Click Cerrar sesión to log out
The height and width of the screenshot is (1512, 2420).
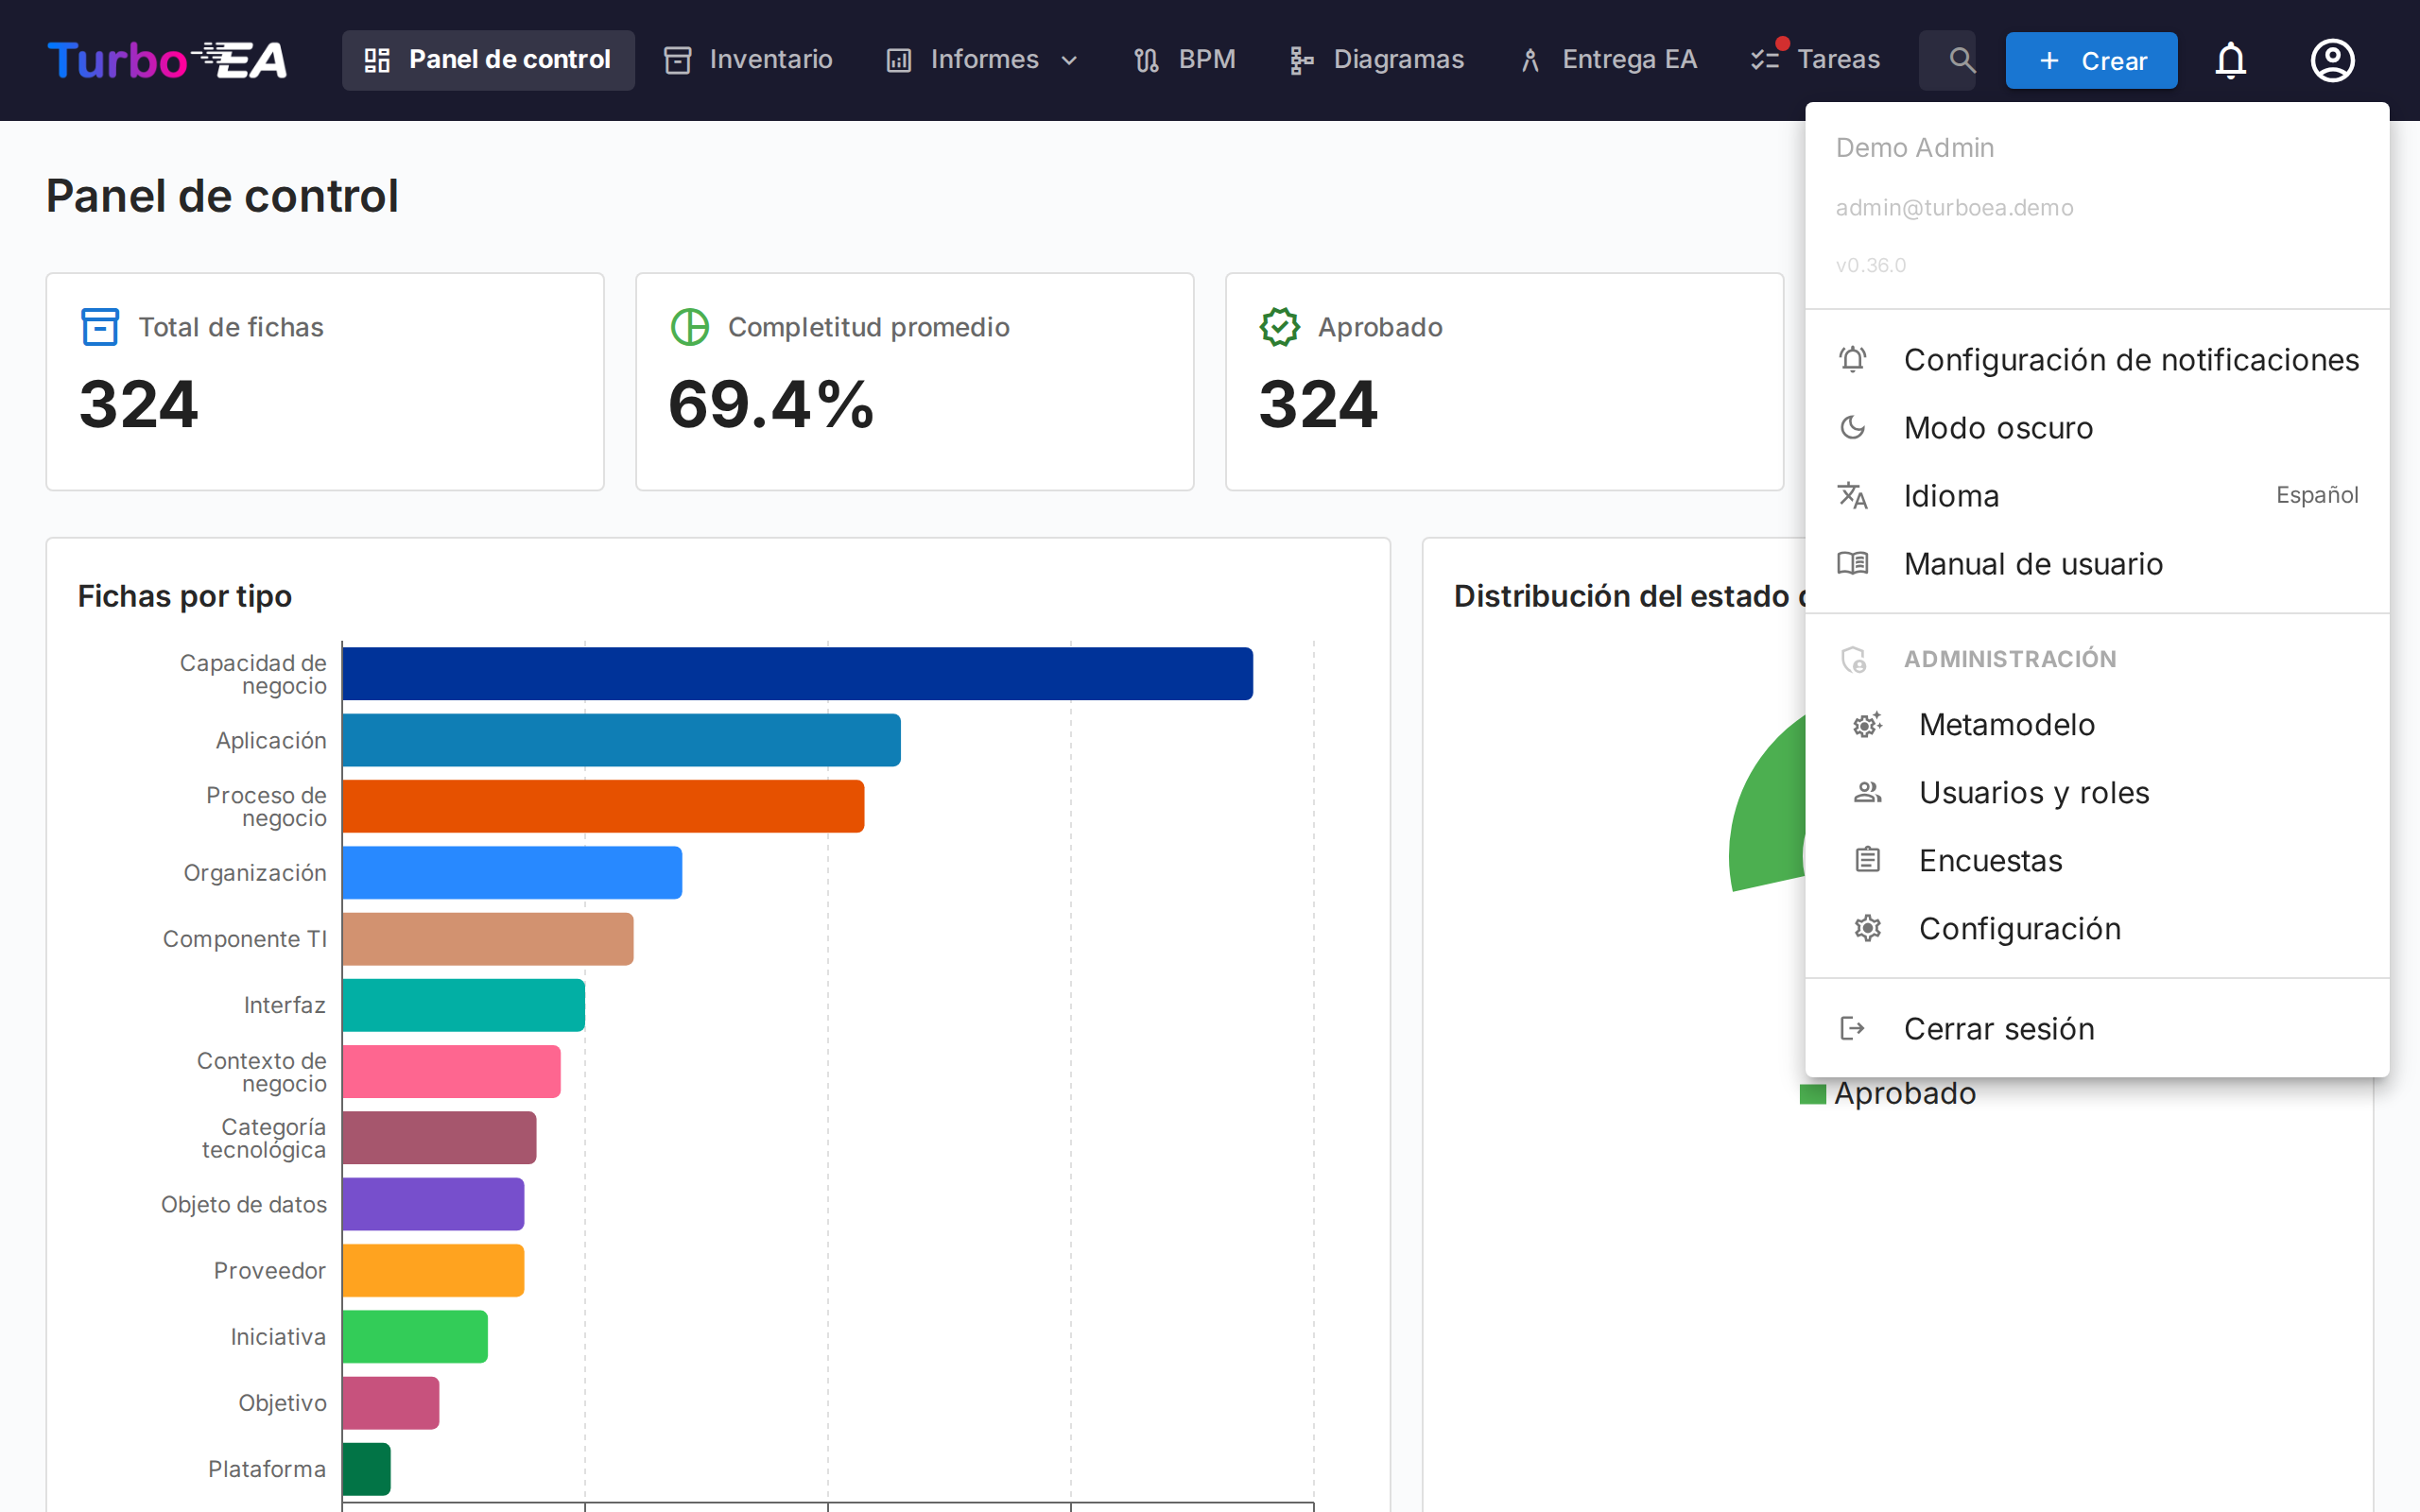tap(1997, 1029)
